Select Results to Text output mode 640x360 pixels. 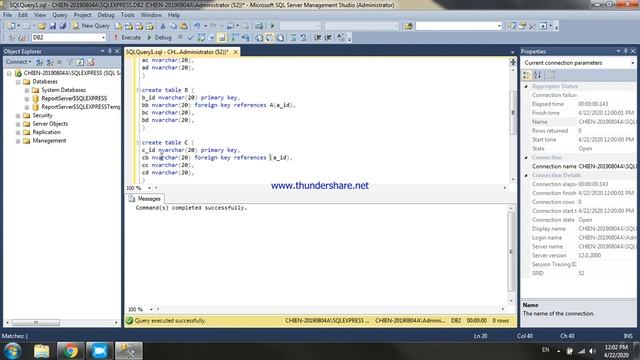pyautogui.click(x=259, y=38)
